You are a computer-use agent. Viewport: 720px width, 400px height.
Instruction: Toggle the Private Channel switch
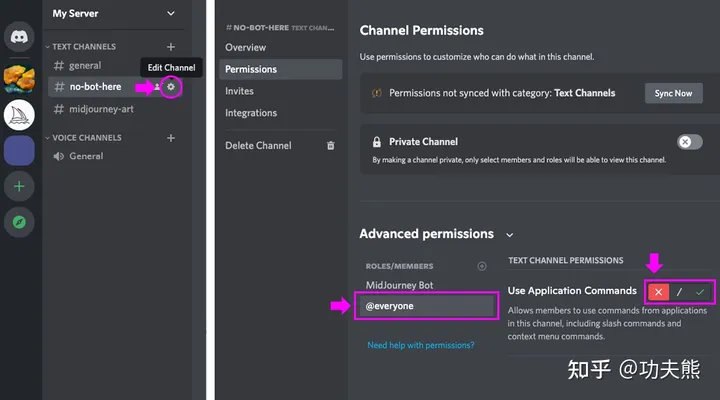(689, 142)
